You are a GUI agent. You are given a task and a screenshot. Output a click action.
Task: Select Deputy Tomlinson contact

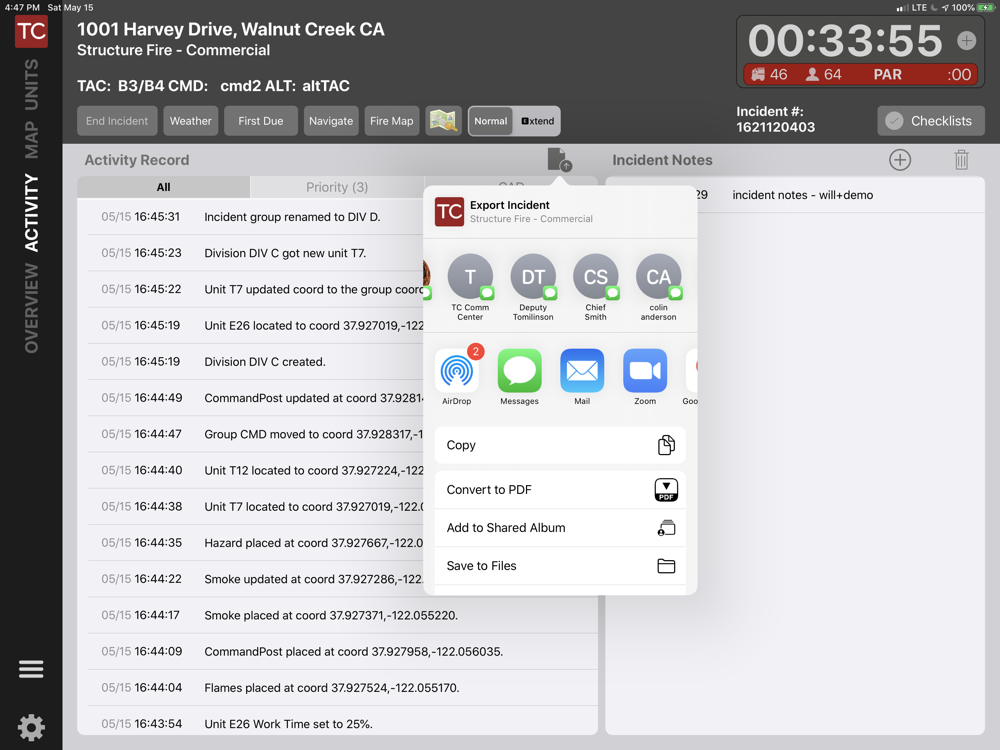coord(533,287)
